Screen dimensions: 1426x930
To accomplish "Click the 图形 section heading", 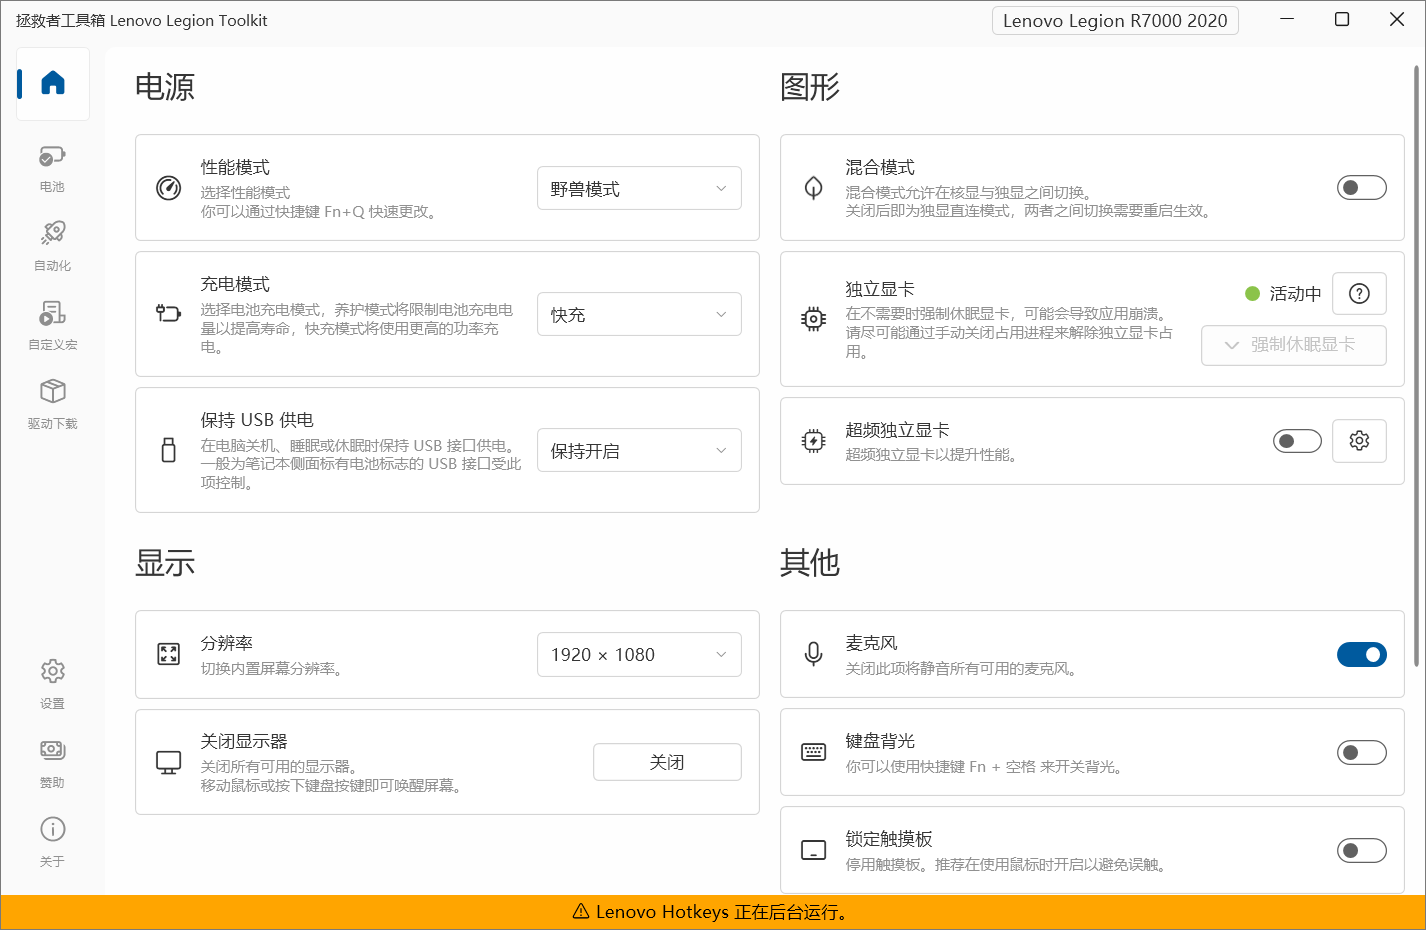I will point(810,87).
